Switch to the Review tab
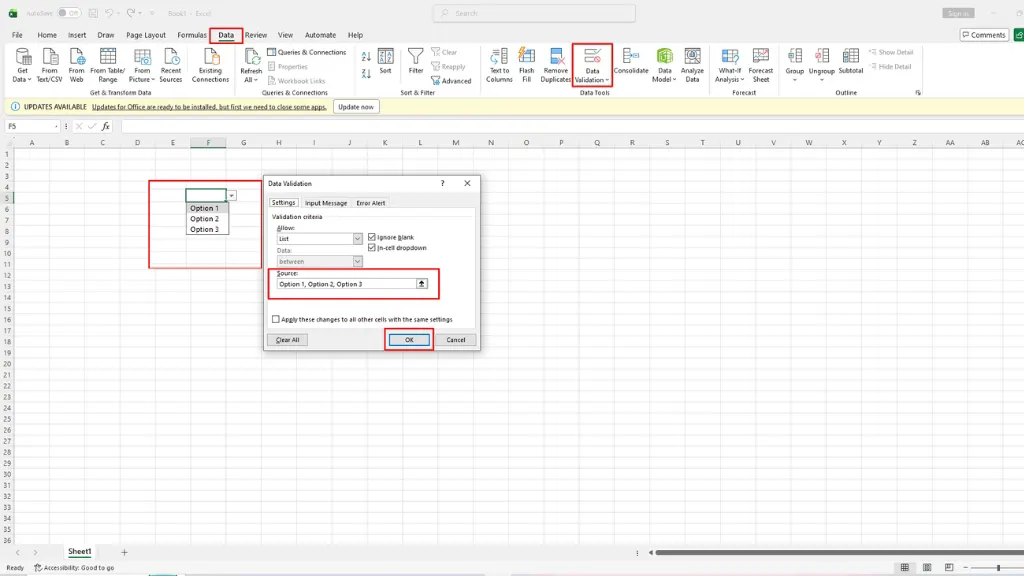The image size is (1024, 576). pos(255,35)
